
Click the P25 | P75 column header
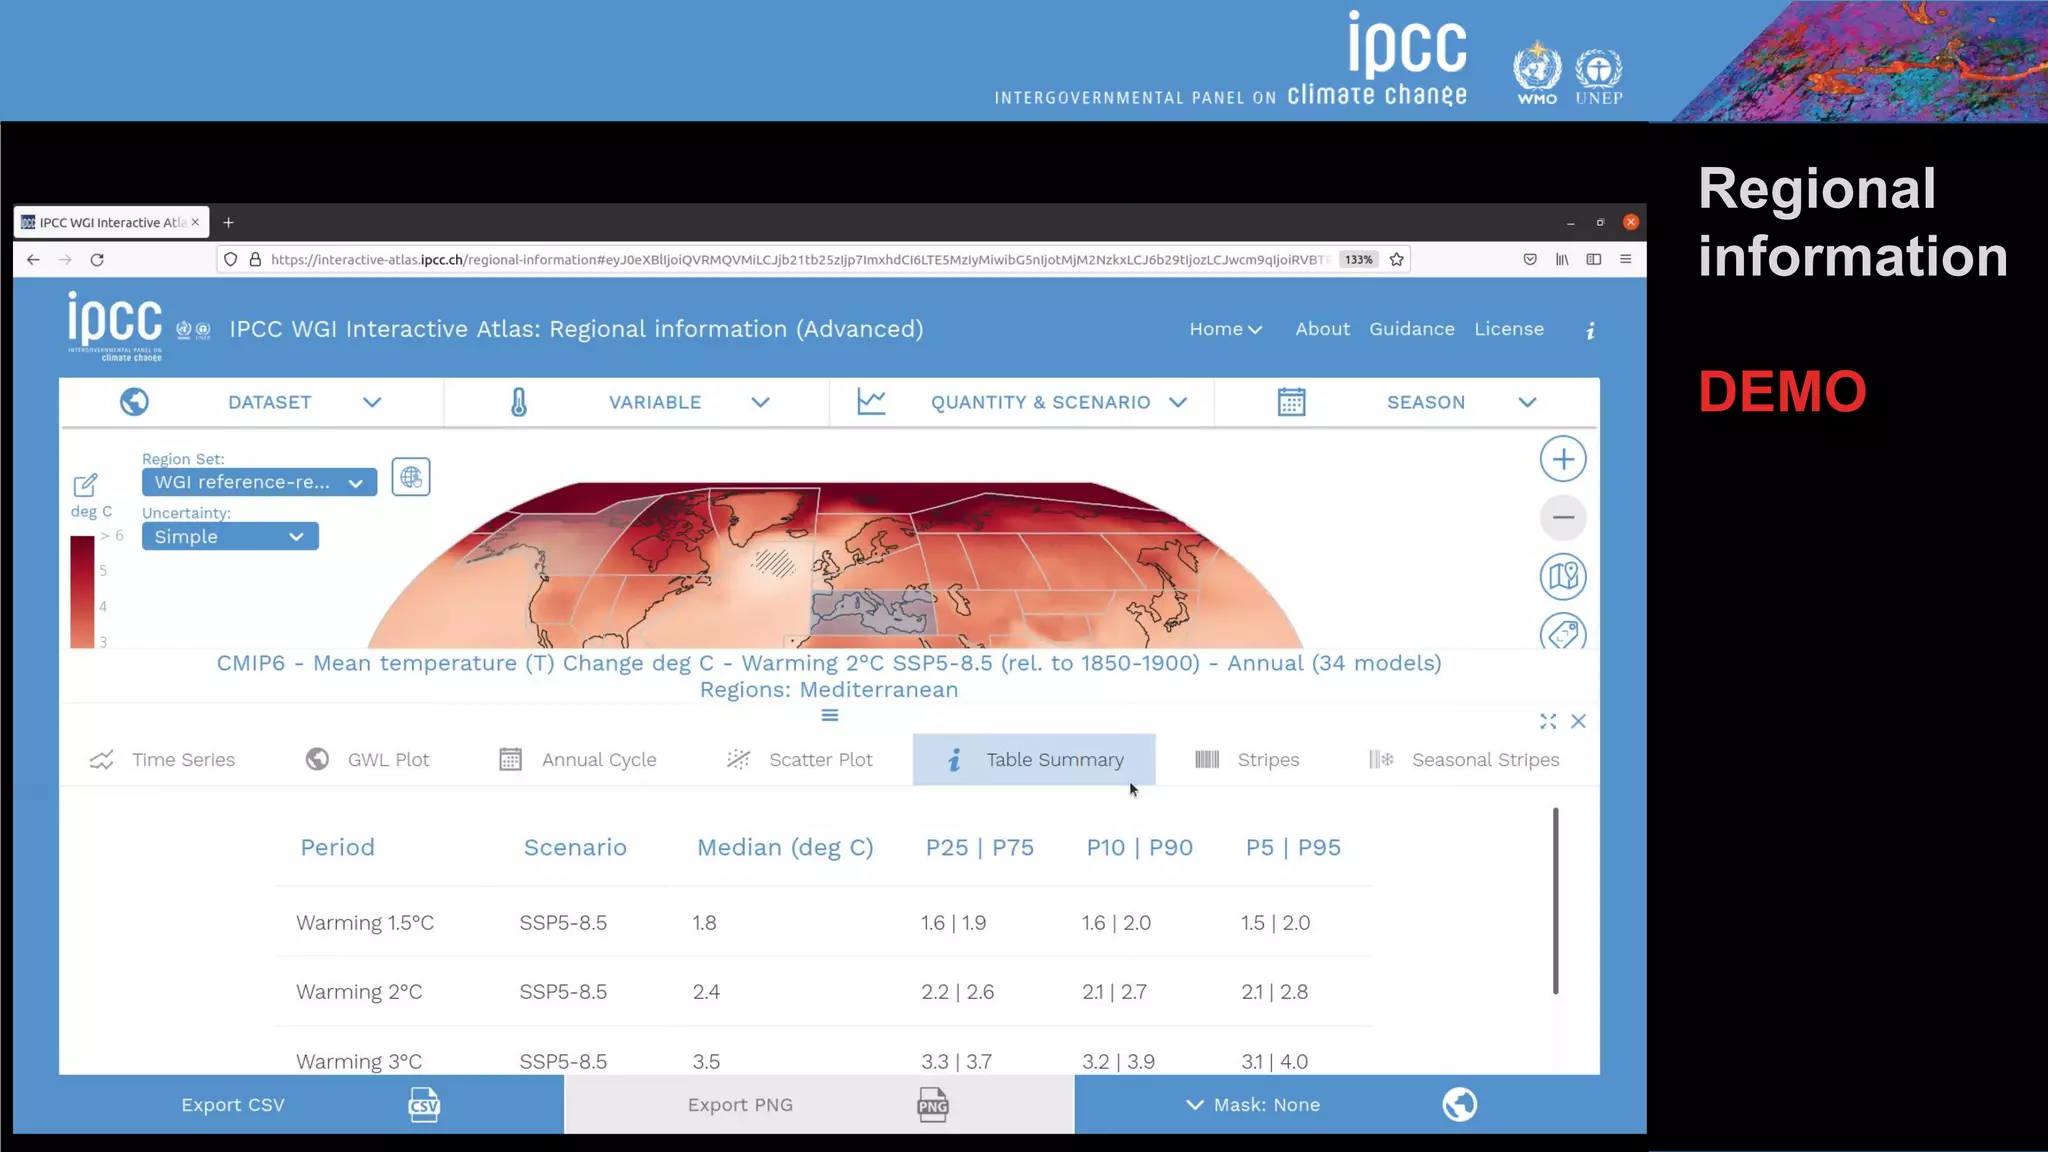[x=979, y=848]
